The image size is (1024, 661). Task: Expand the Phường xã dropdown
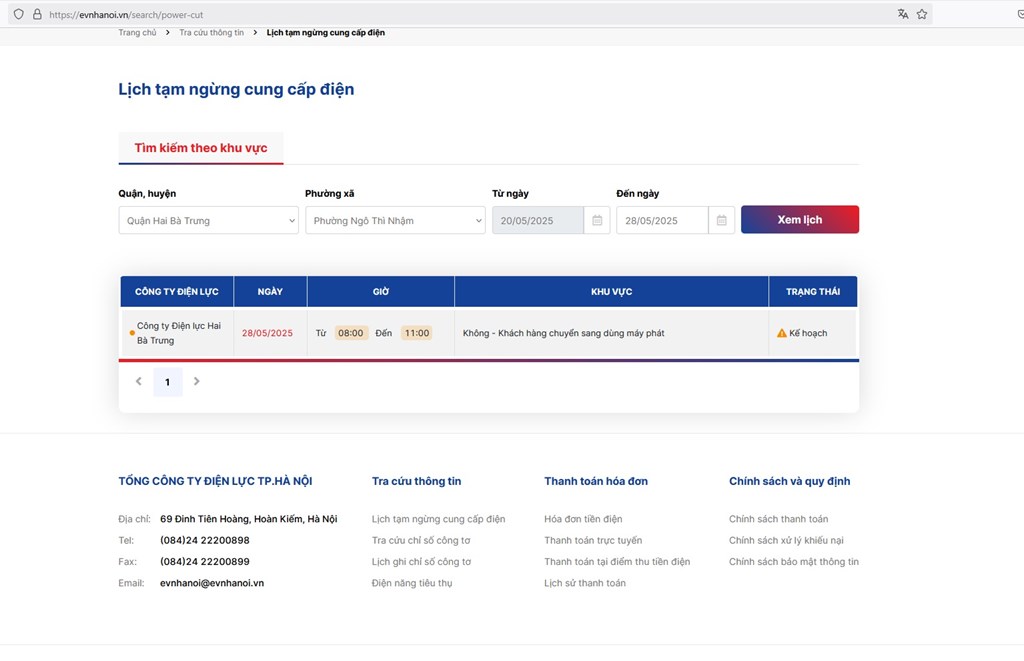[395, 220]
